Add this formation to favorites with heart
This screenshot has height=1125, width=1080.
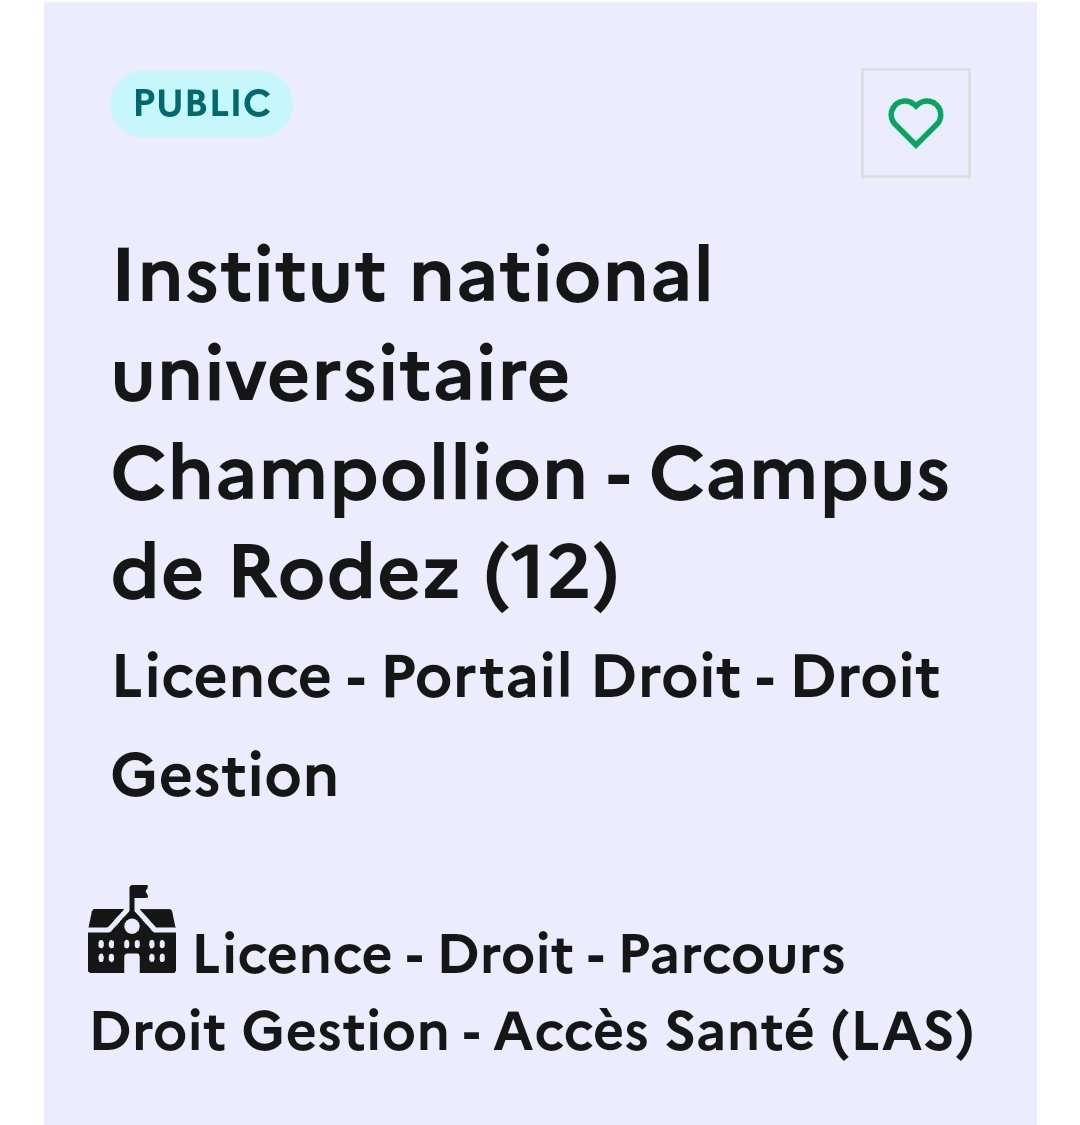[x=915, y=123]
